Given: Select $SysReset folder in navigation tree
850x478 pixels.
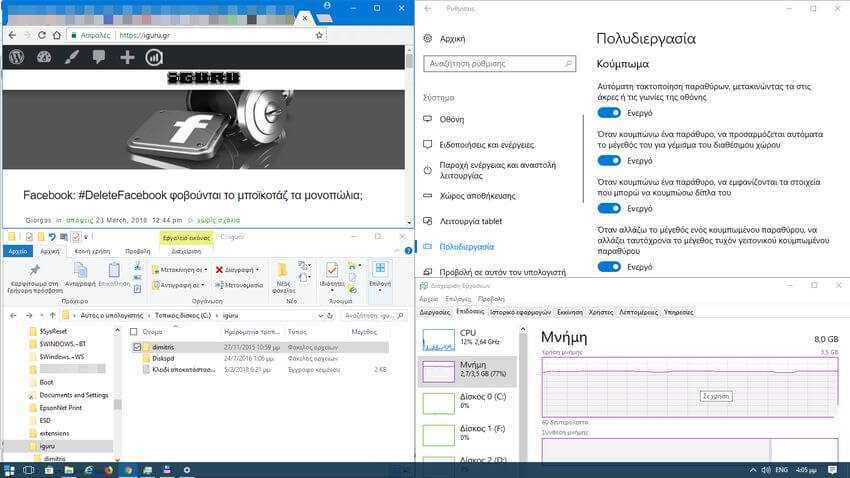Looking at the screenshot, I should tap(53, 331).
